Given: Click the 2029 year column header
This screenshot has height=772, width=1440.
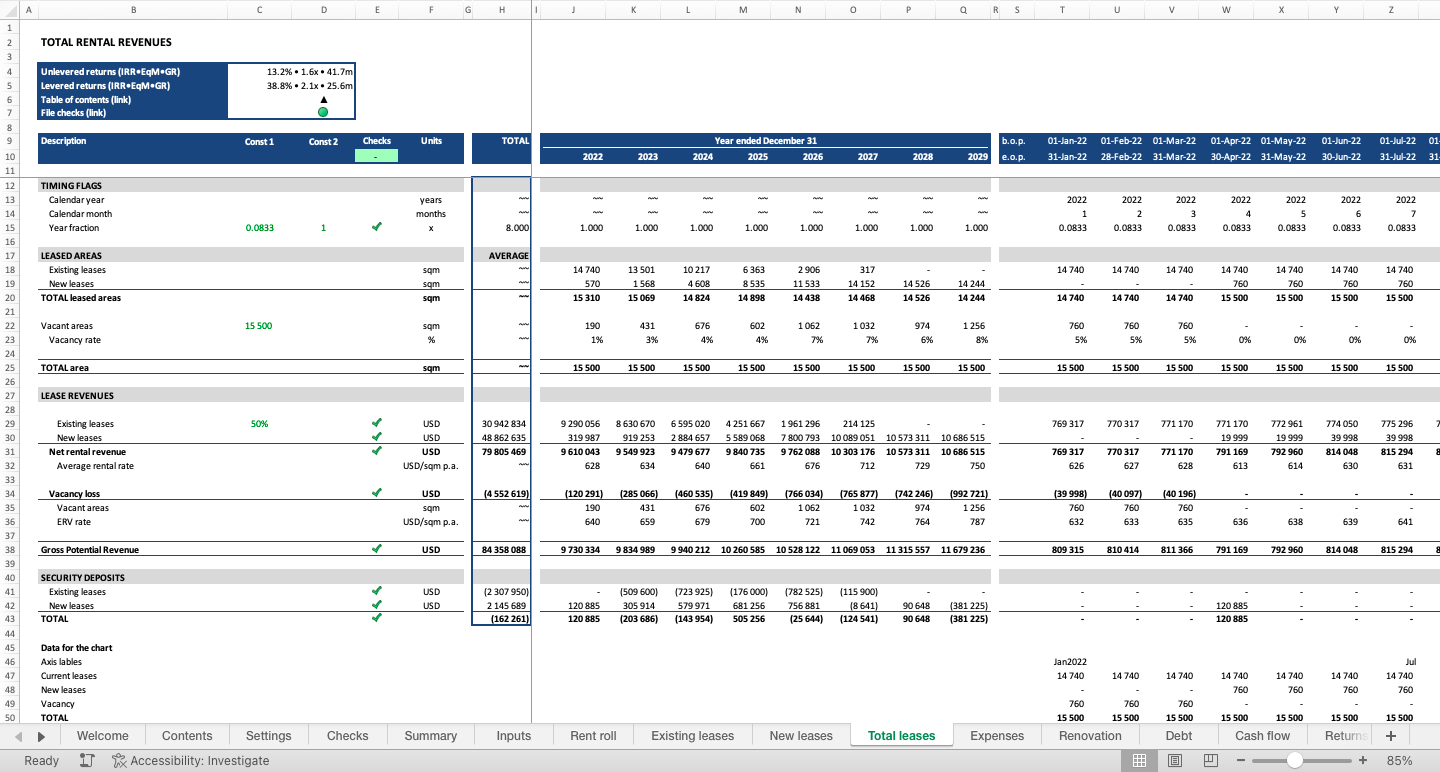Looking at the screenshot, I should pyautogui.click(x=977, y=157).
